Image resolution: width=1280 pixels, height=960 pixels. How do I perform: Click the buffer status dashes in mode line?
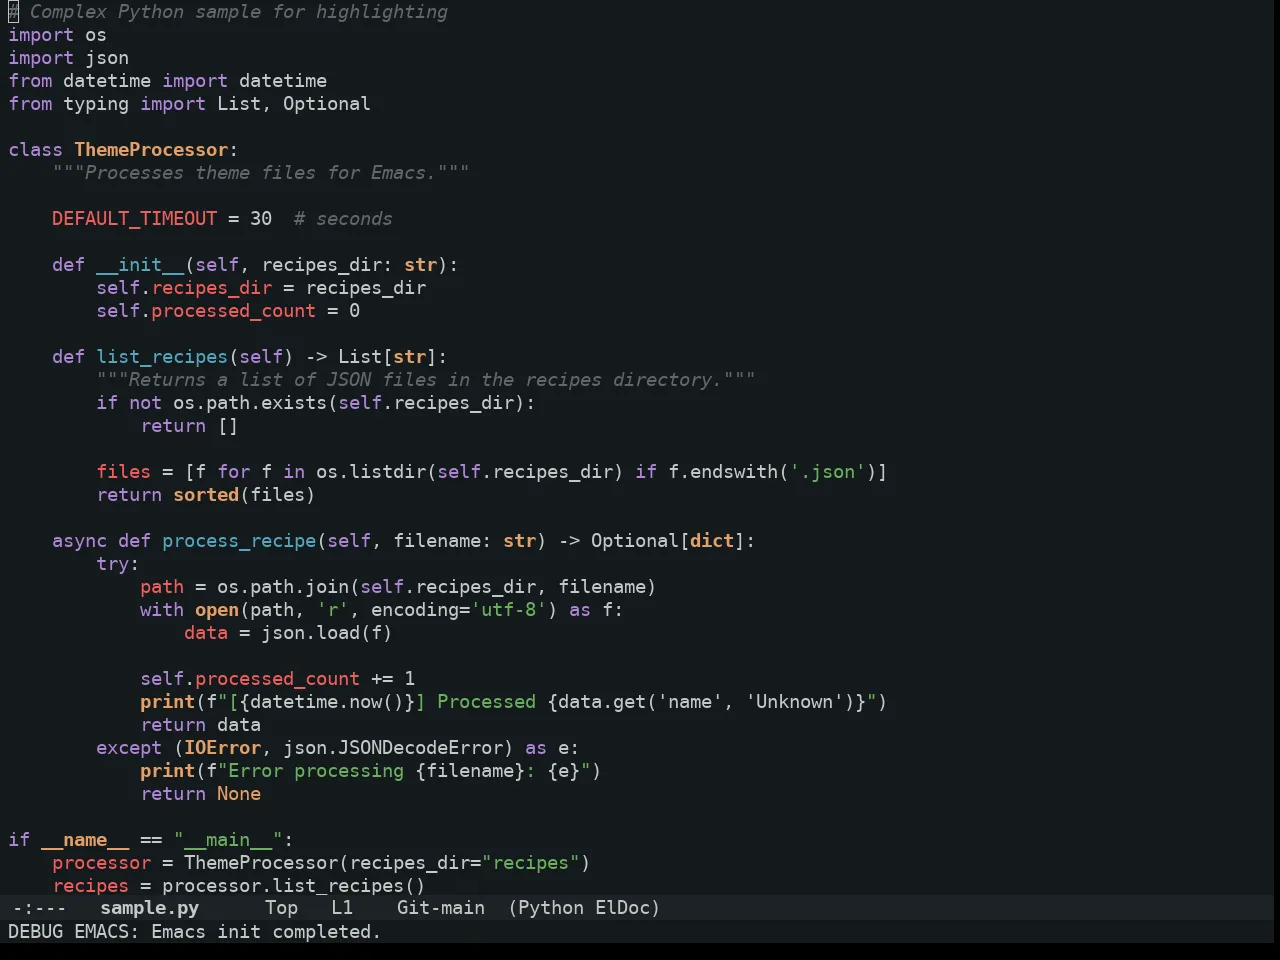39,908
